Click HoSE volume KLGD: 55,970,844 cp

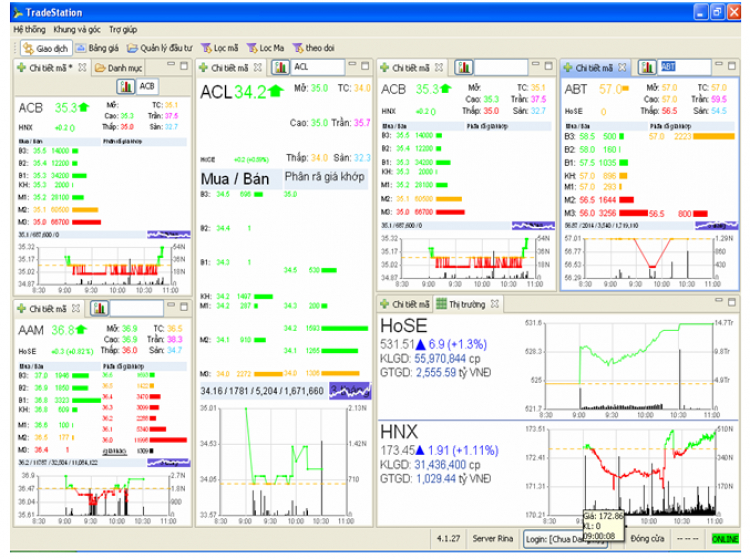(430, 359)
